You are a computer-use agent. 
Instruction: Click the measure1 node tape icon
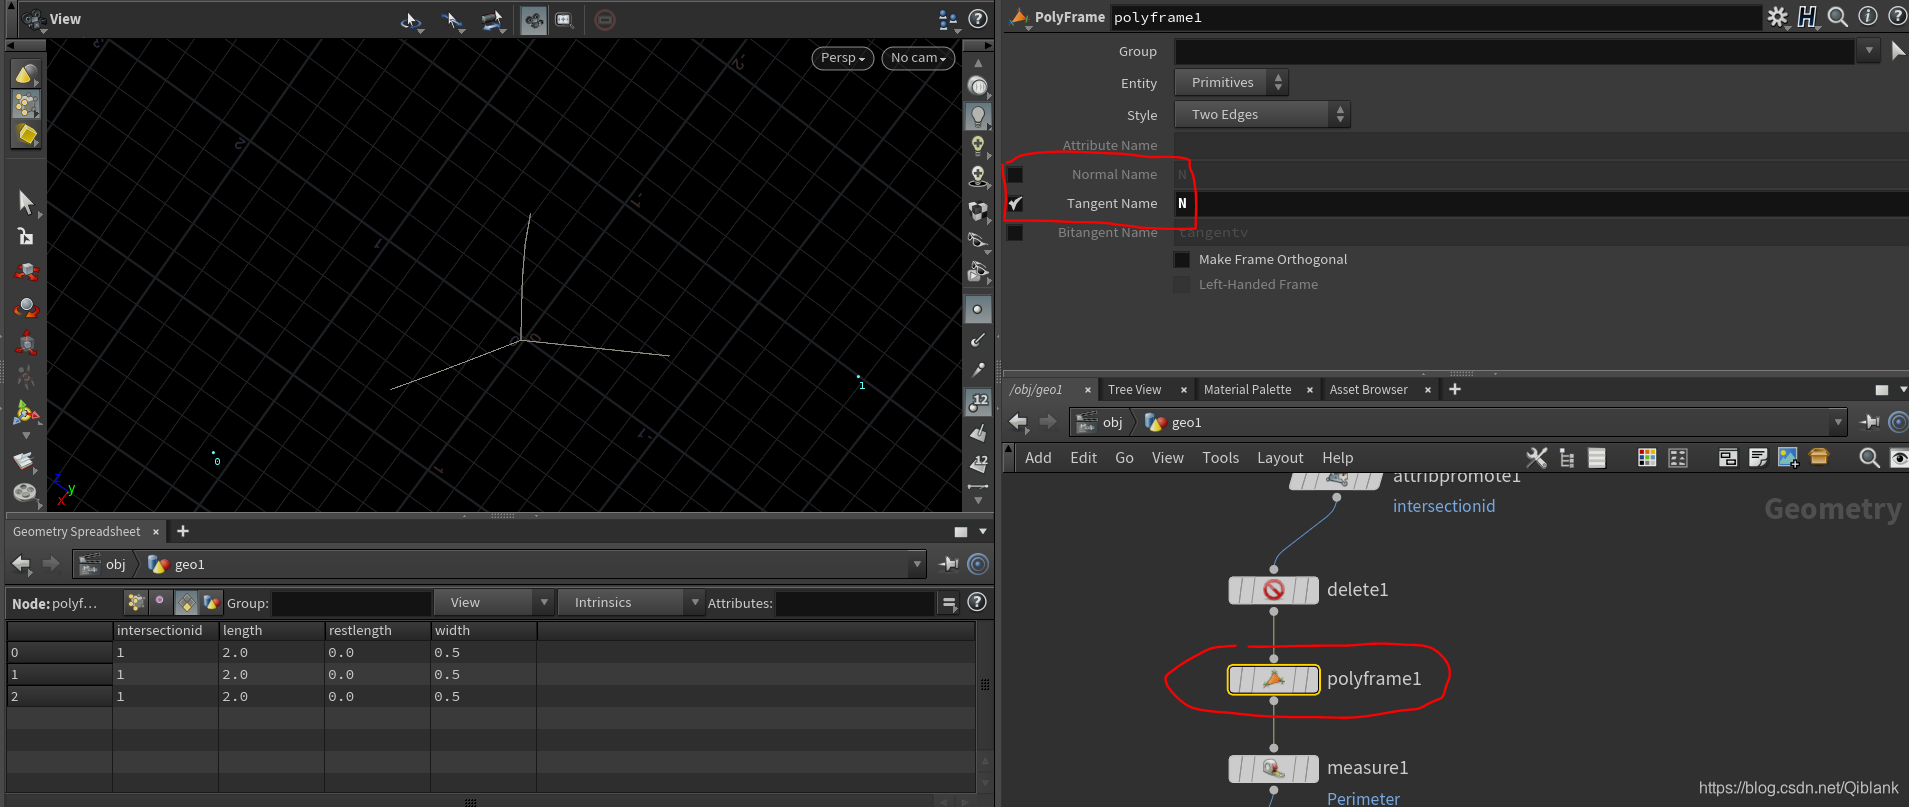tap(1273, 768)
